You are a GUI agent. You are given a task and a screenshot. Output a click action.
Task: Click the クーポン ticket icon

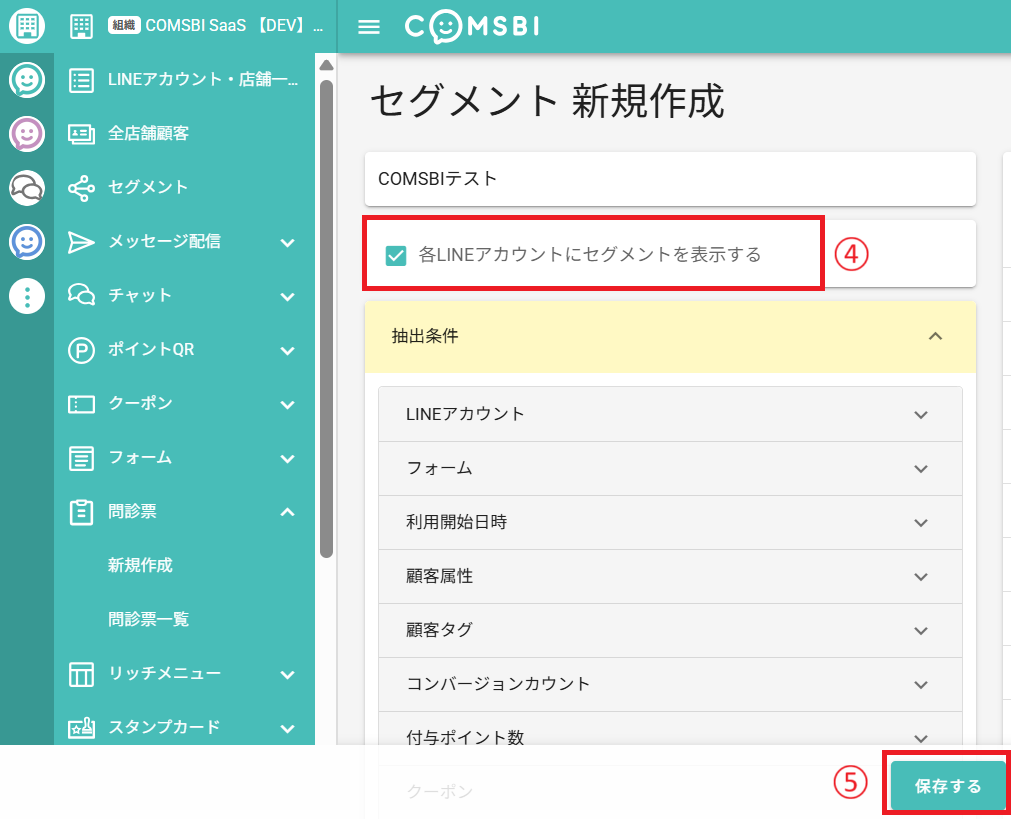(81, 404)
